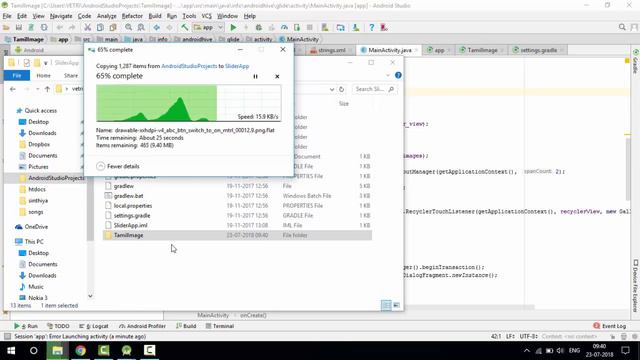Switch to the settings.gradle editor tab
The height and width of the screenshot is (360, 640).
pos(538,50)
